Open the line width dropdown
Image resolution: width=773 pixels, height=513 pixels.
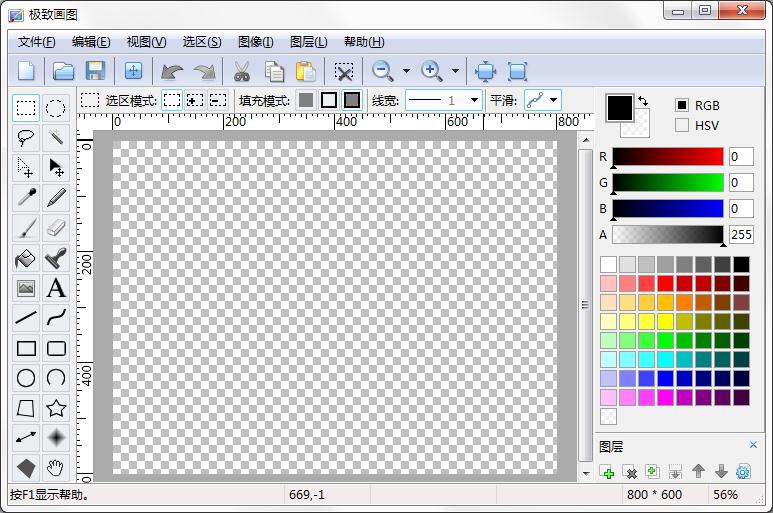475,100
